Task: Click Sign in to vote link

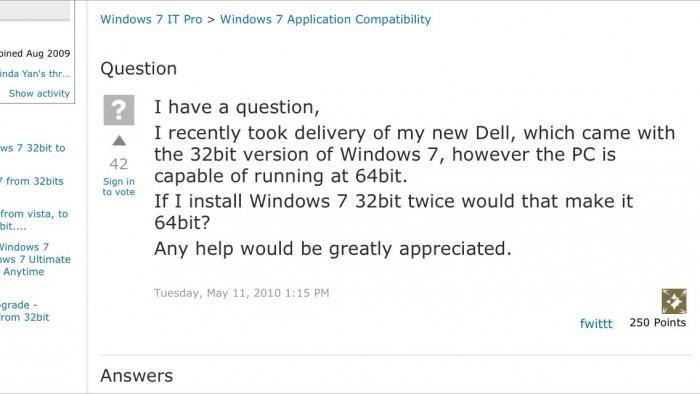Action: pos(119,187)
